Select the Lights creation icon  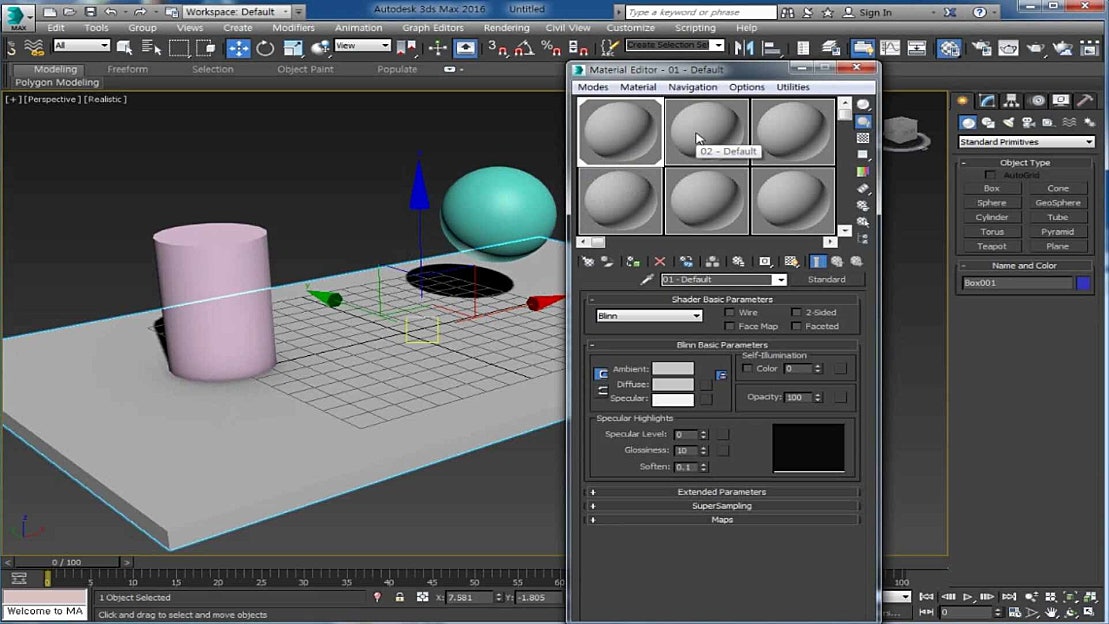[x=1009, y=121]
